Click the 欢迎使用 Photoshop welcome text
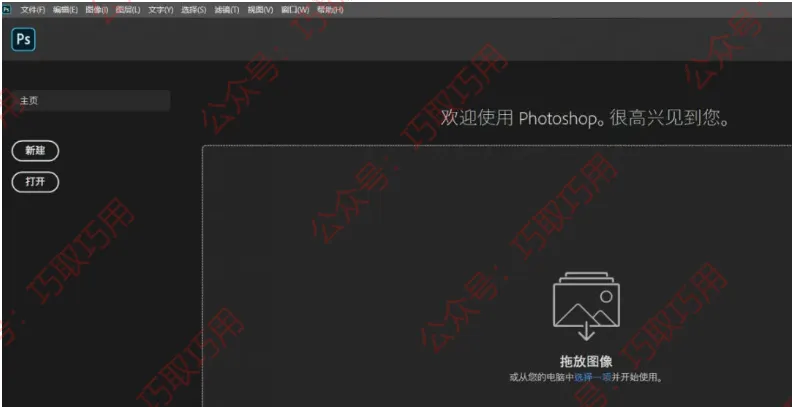 pos(586,118)
